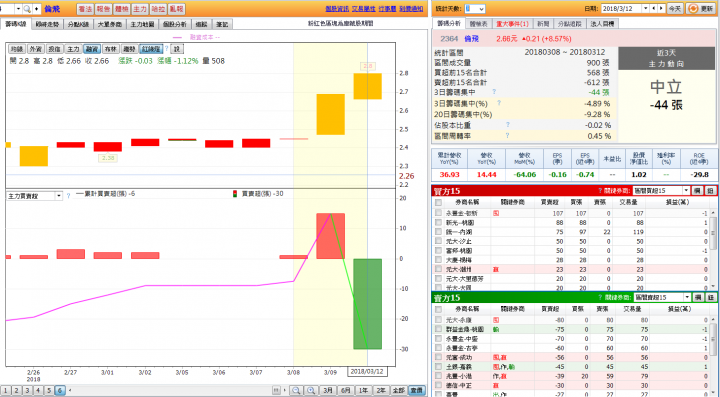Open the stock code dropdown arrow
This screenshot has height=397, width=720.
[x=18, y=9]
